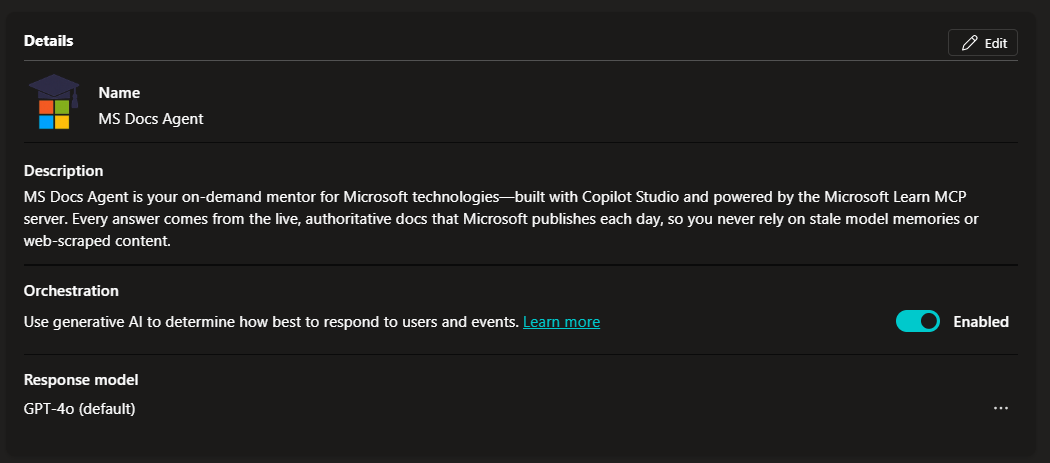Open the Response model three-dots menu
1050x463 pixels.
click(x=1000, y=408)
